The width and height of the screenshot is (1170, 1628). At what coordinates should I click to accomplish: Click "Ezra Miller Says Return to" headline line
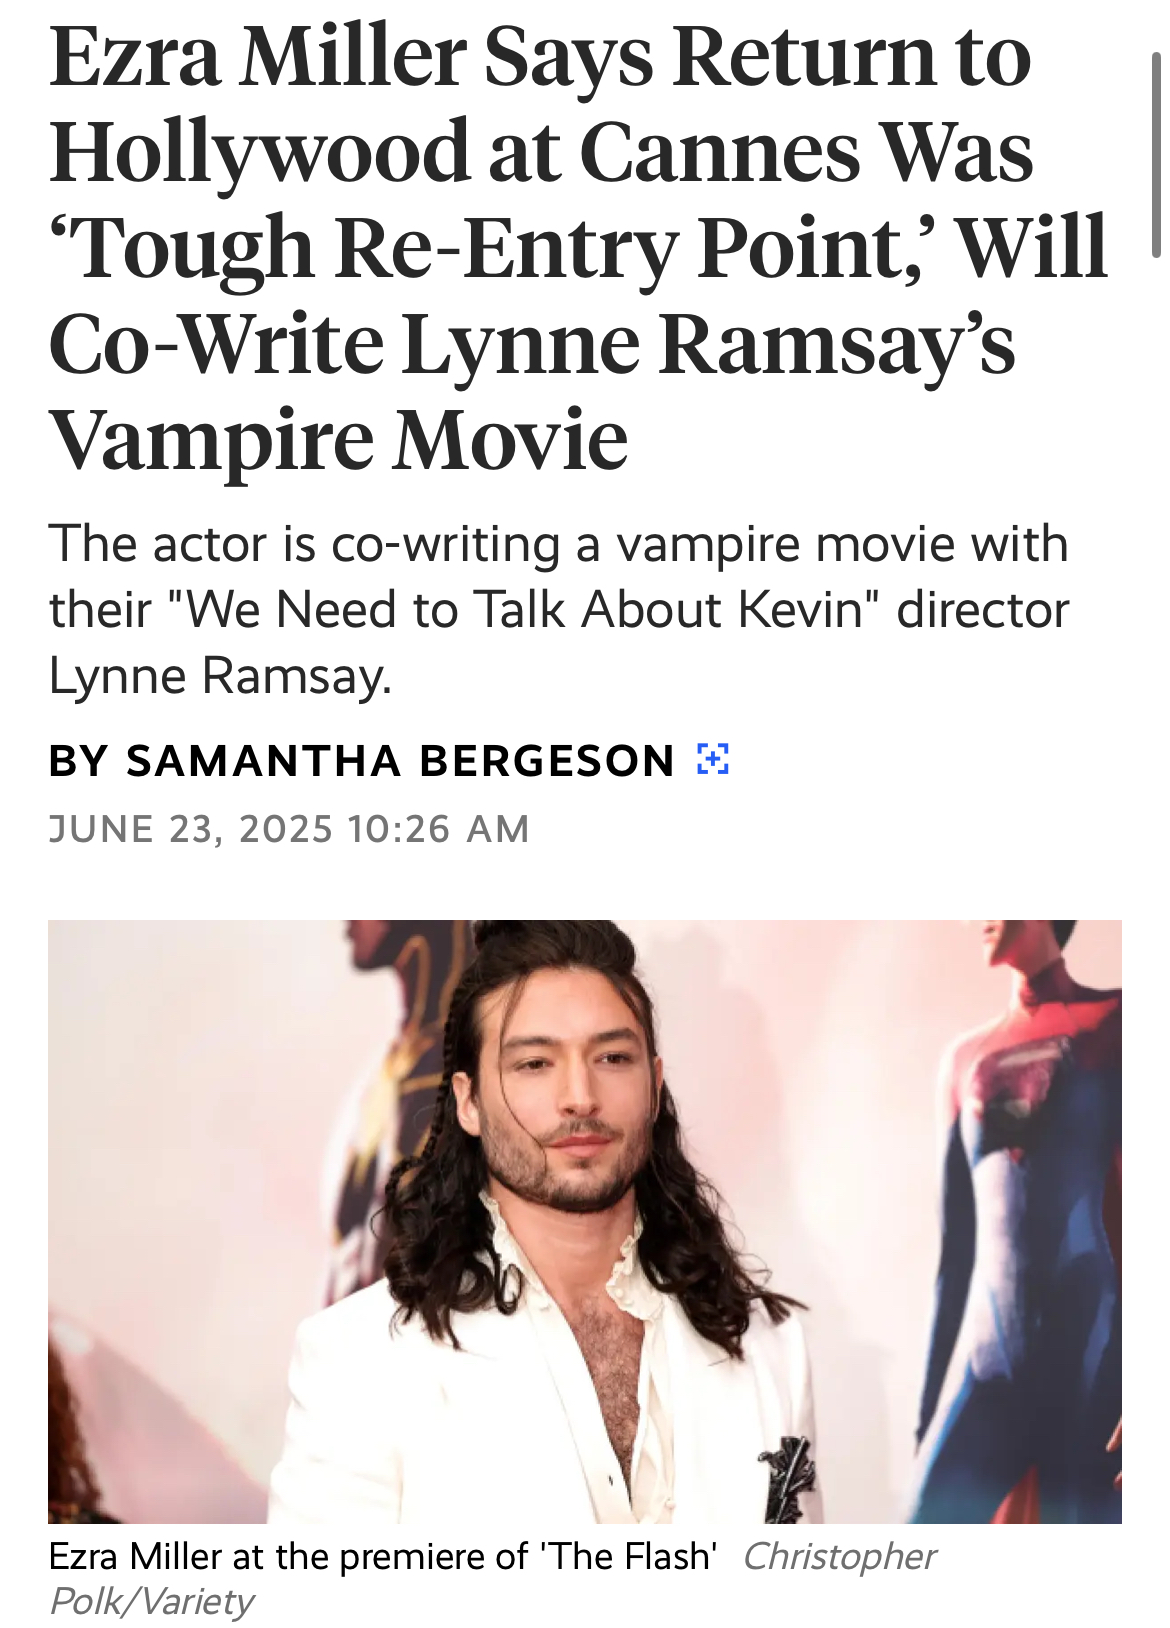point(539,56)
